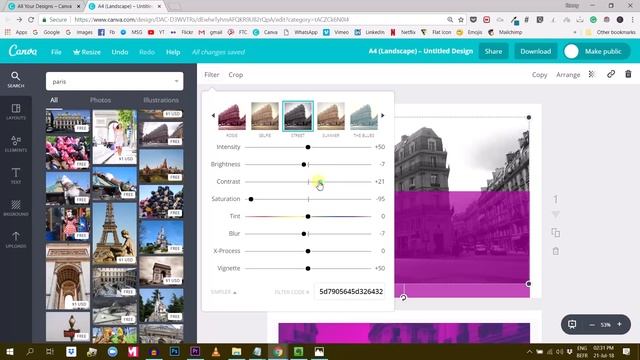Switch to the Photos tab
Viewport: 640px width, 360px height.
pyautogui.click(x=100, y=100)
